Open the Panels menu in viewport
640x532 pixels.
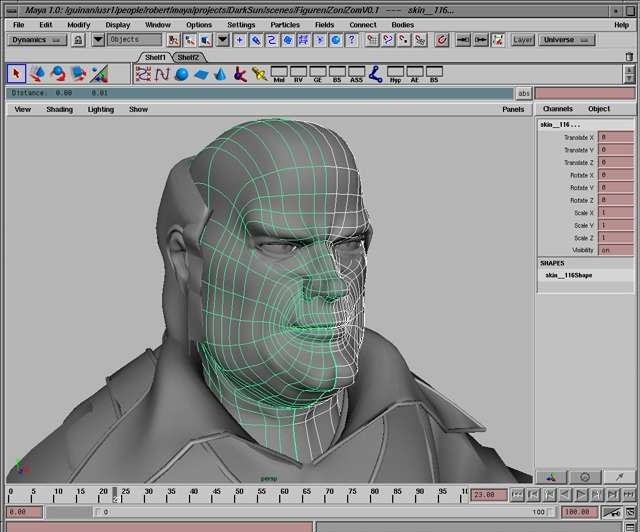point(513,109)
